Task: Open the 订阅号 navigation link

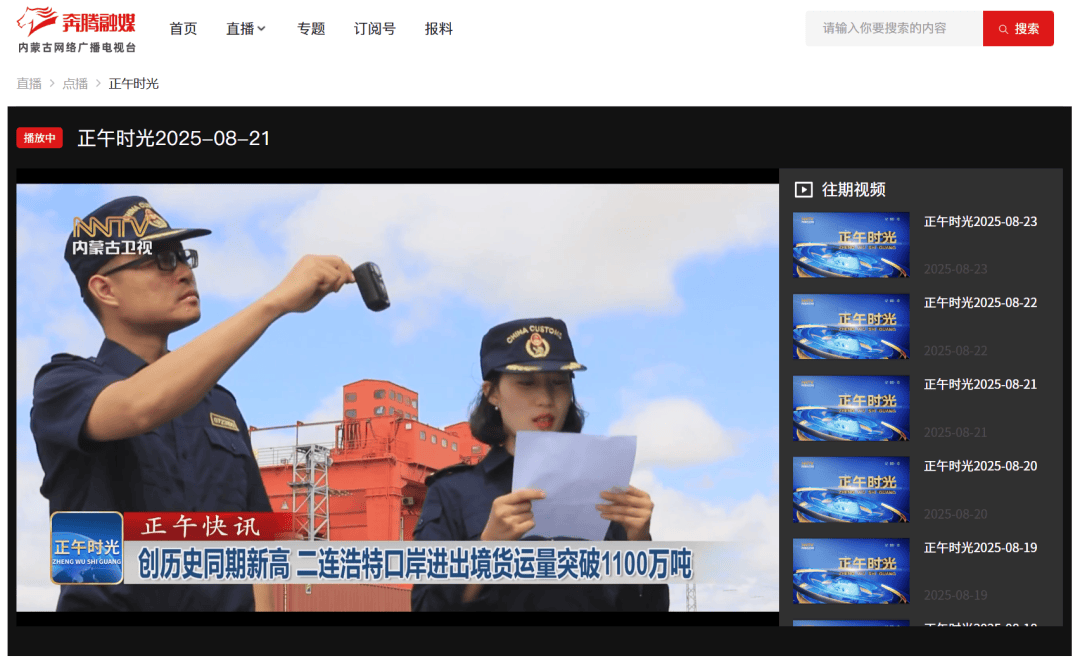Action: (x=375, y=29)
